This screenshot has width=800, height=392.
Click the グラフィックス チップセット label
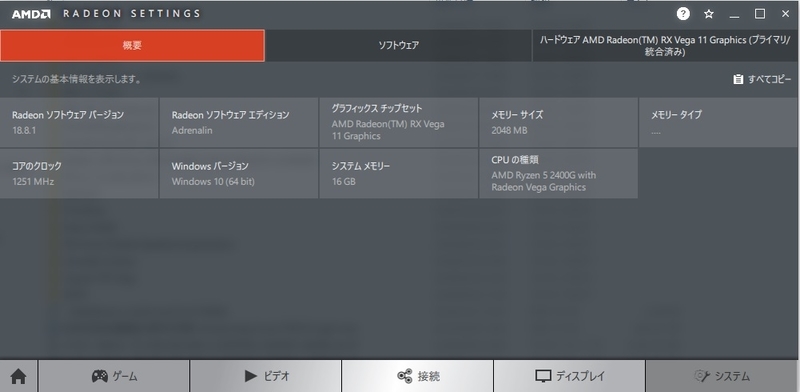pos(377,108)
